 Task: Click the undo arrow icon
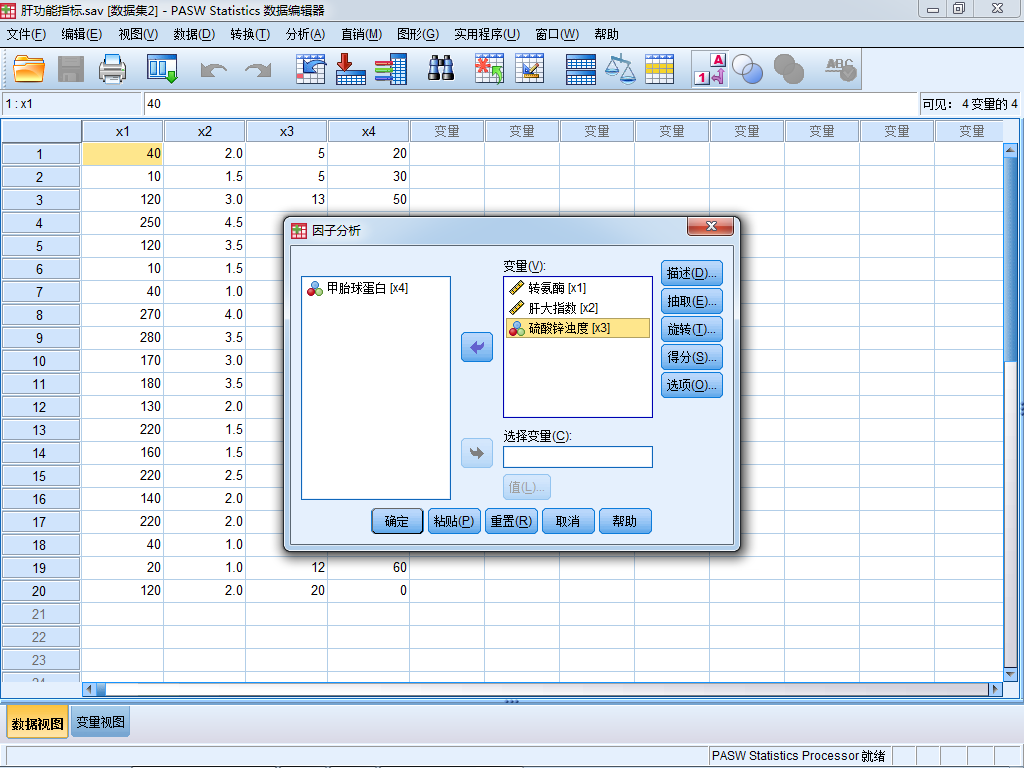[x=214, y=70]
